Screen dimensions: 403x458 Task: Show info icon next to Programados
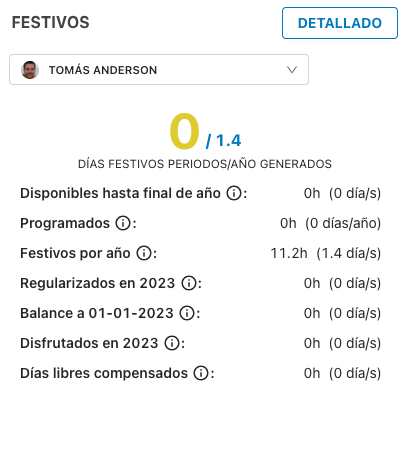[x=123, y=223]
